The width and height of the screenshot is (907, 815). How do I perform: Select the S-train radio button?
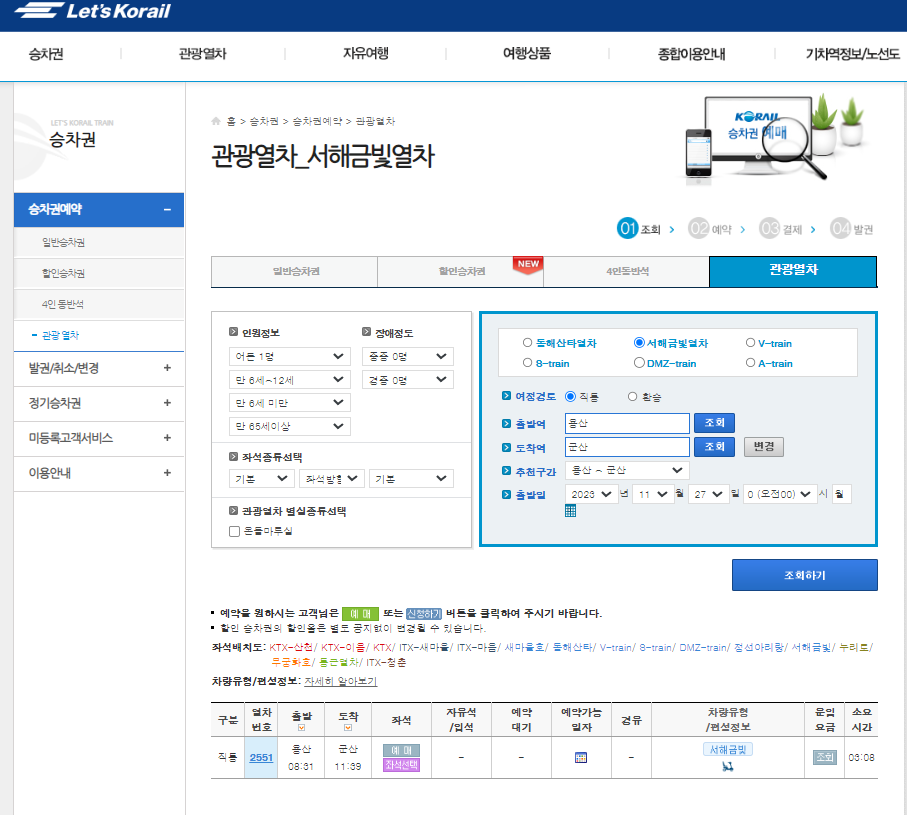(527, 363)
